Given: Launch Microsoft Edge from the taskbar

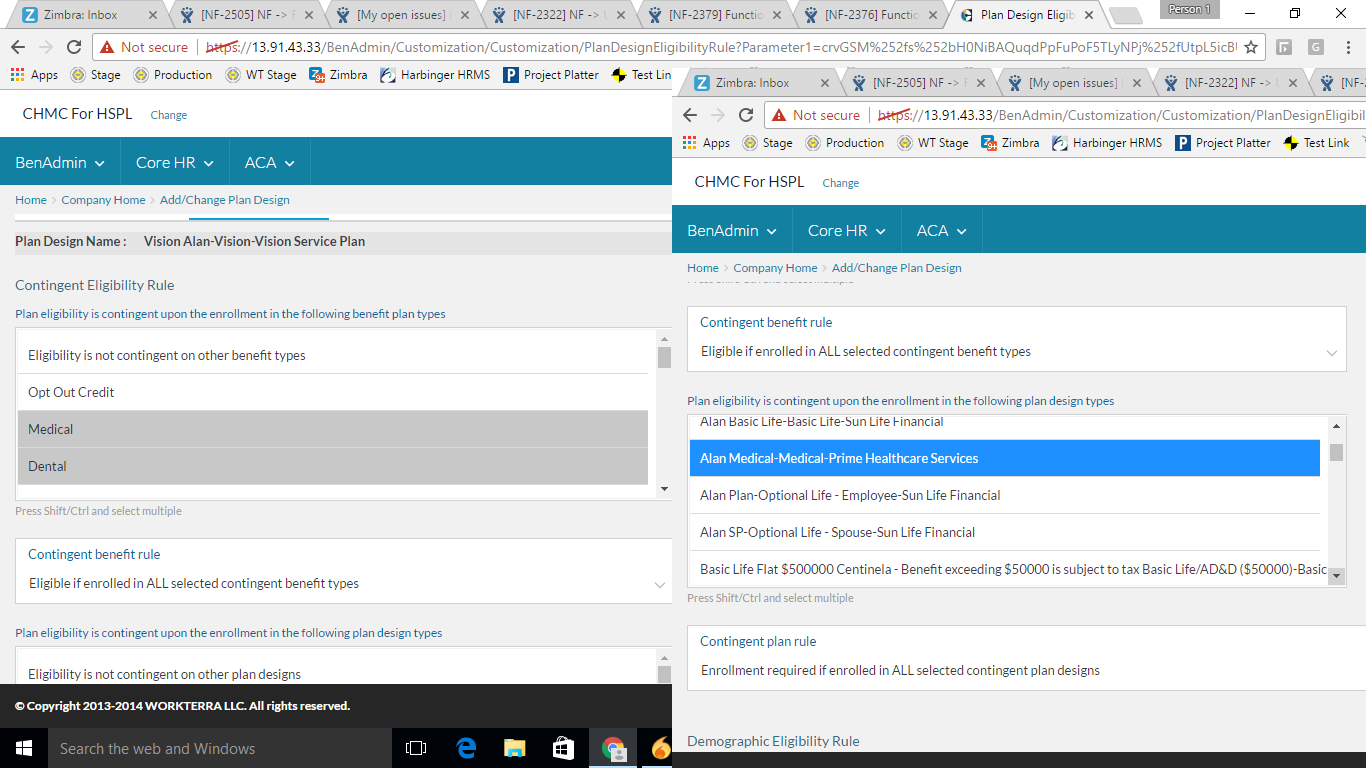Looking at the screenshot, I should point(466,748).
